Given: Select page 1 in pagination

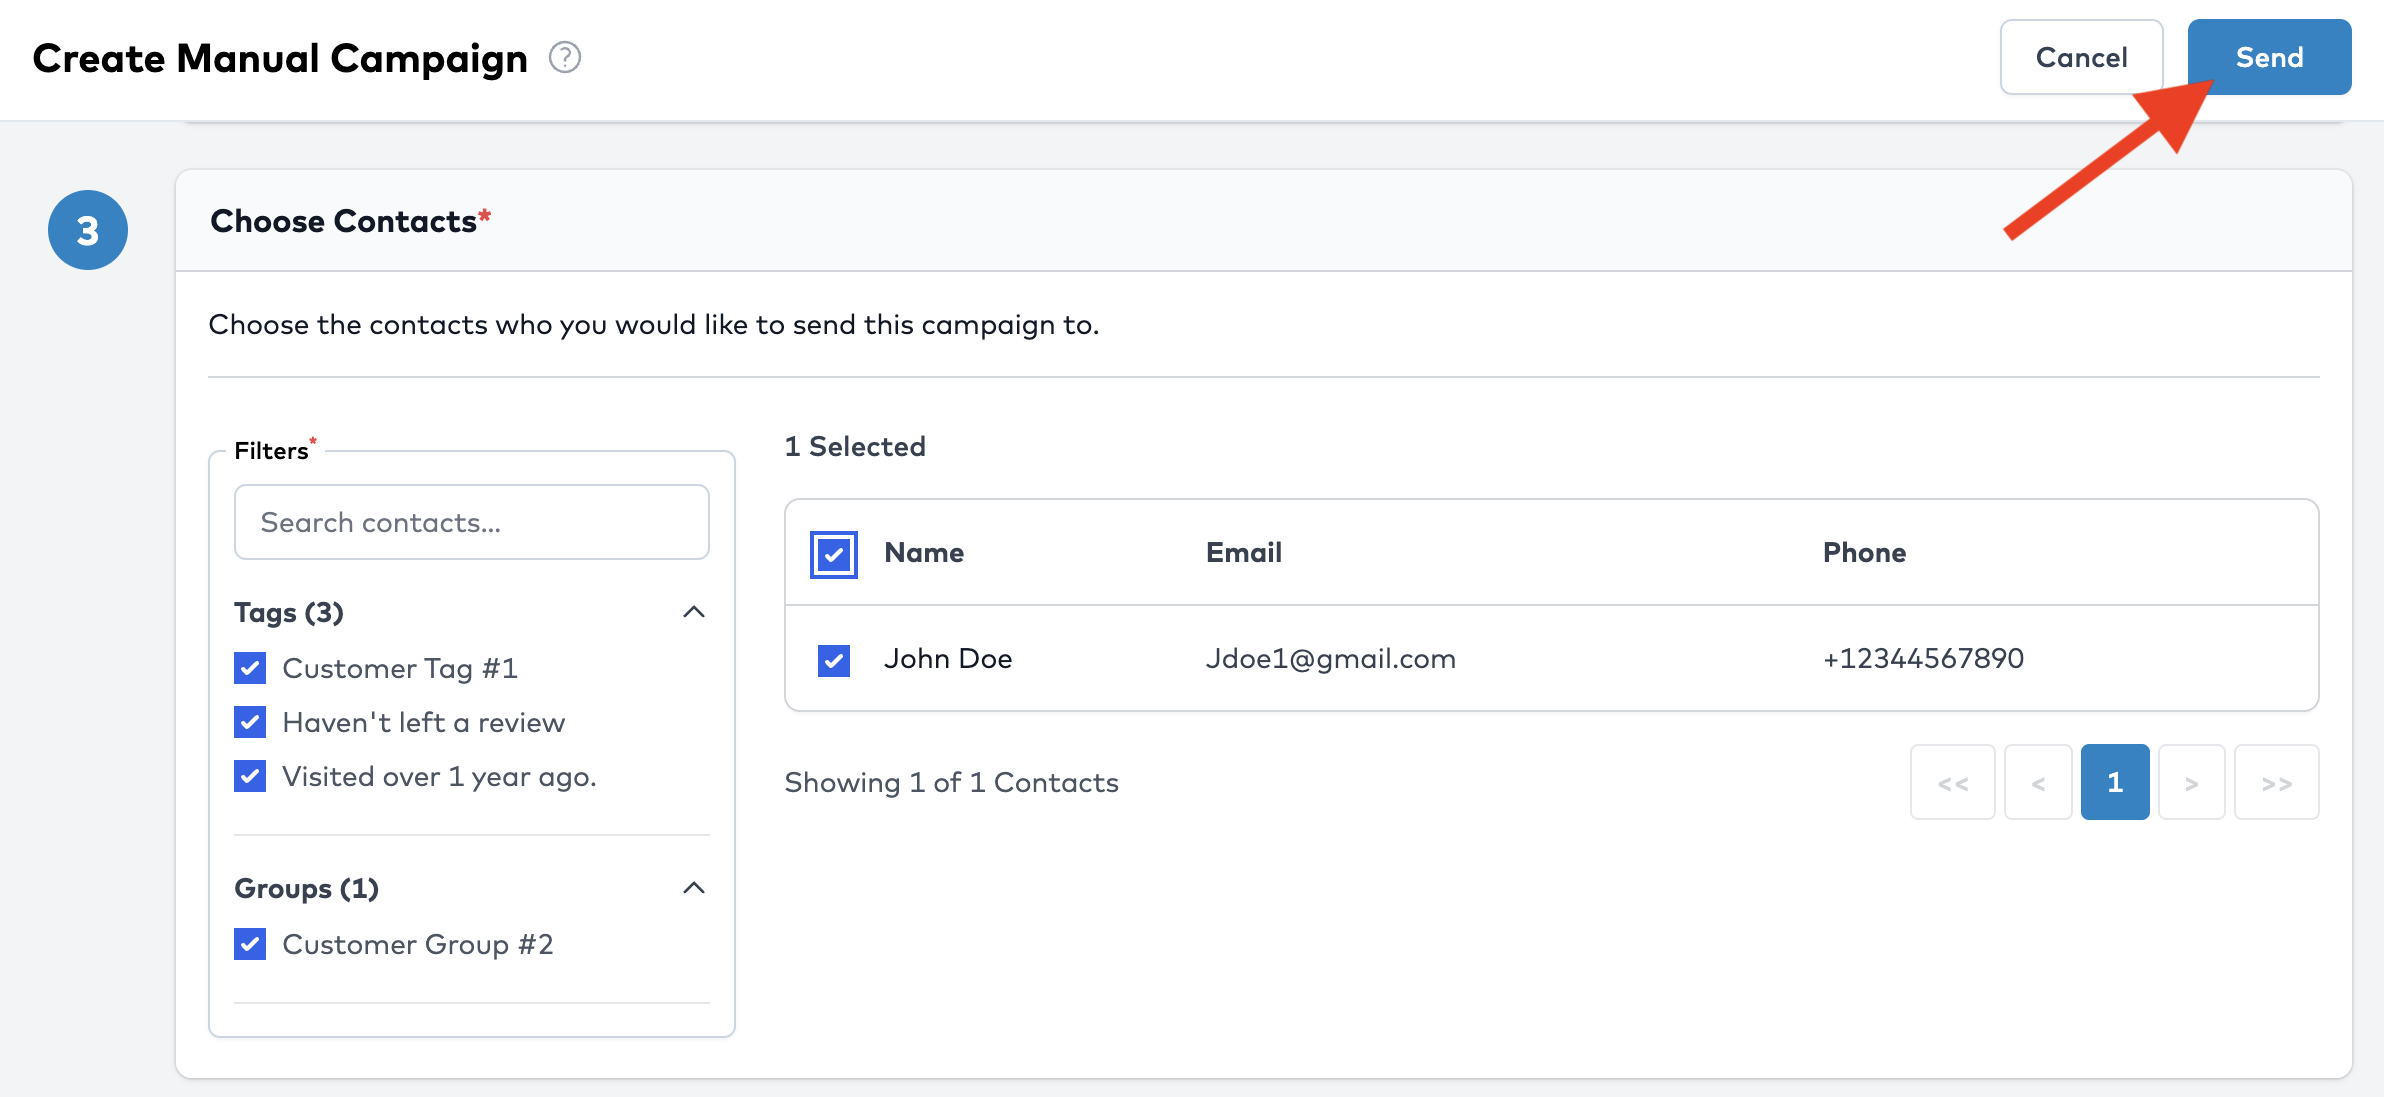Looking at the screenshot, I should (2114, 782).
